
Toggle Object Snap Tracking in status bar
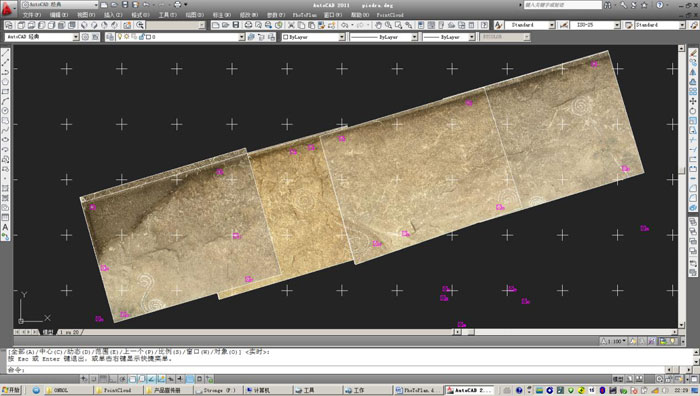point(151,379)
